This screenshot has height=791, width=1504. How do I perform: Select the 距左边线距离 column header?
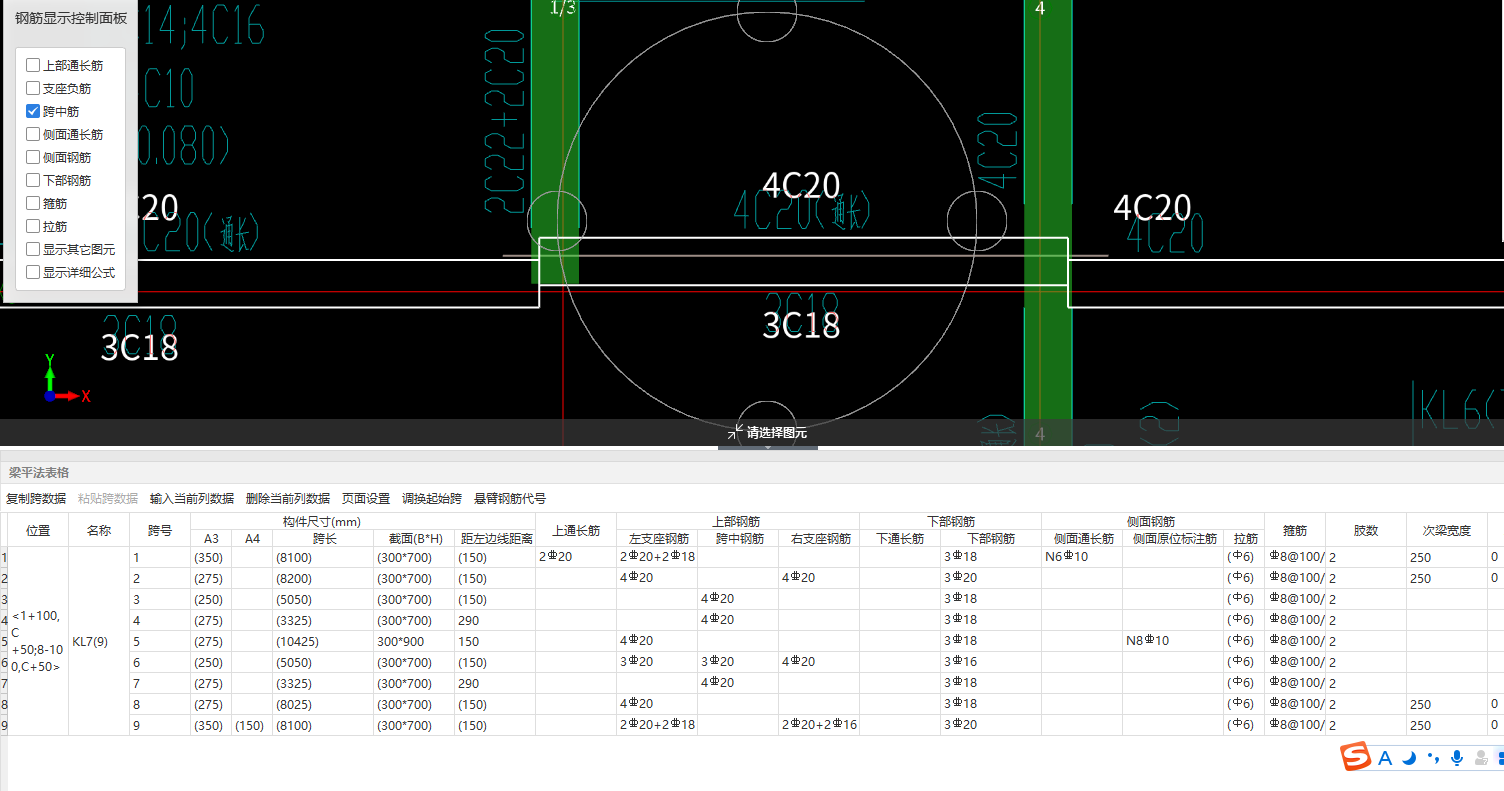[x=496, y=538]
